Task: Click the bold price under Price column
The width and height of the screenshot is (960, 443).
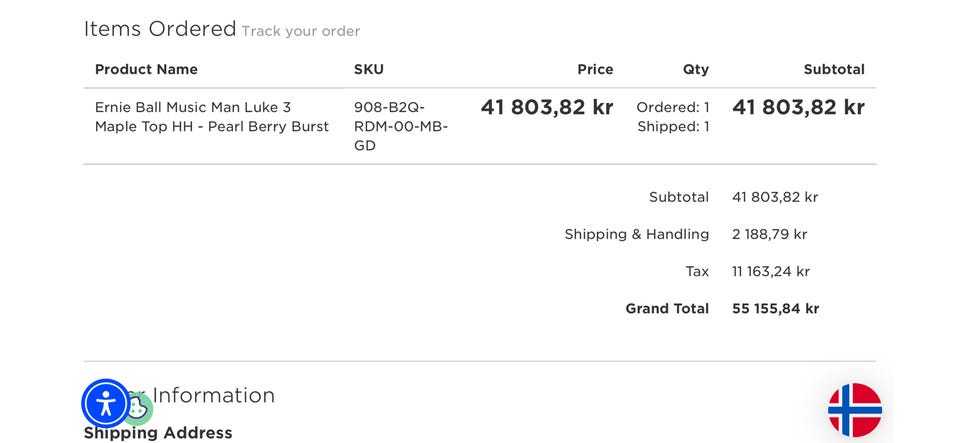Action: coord(547,107)
